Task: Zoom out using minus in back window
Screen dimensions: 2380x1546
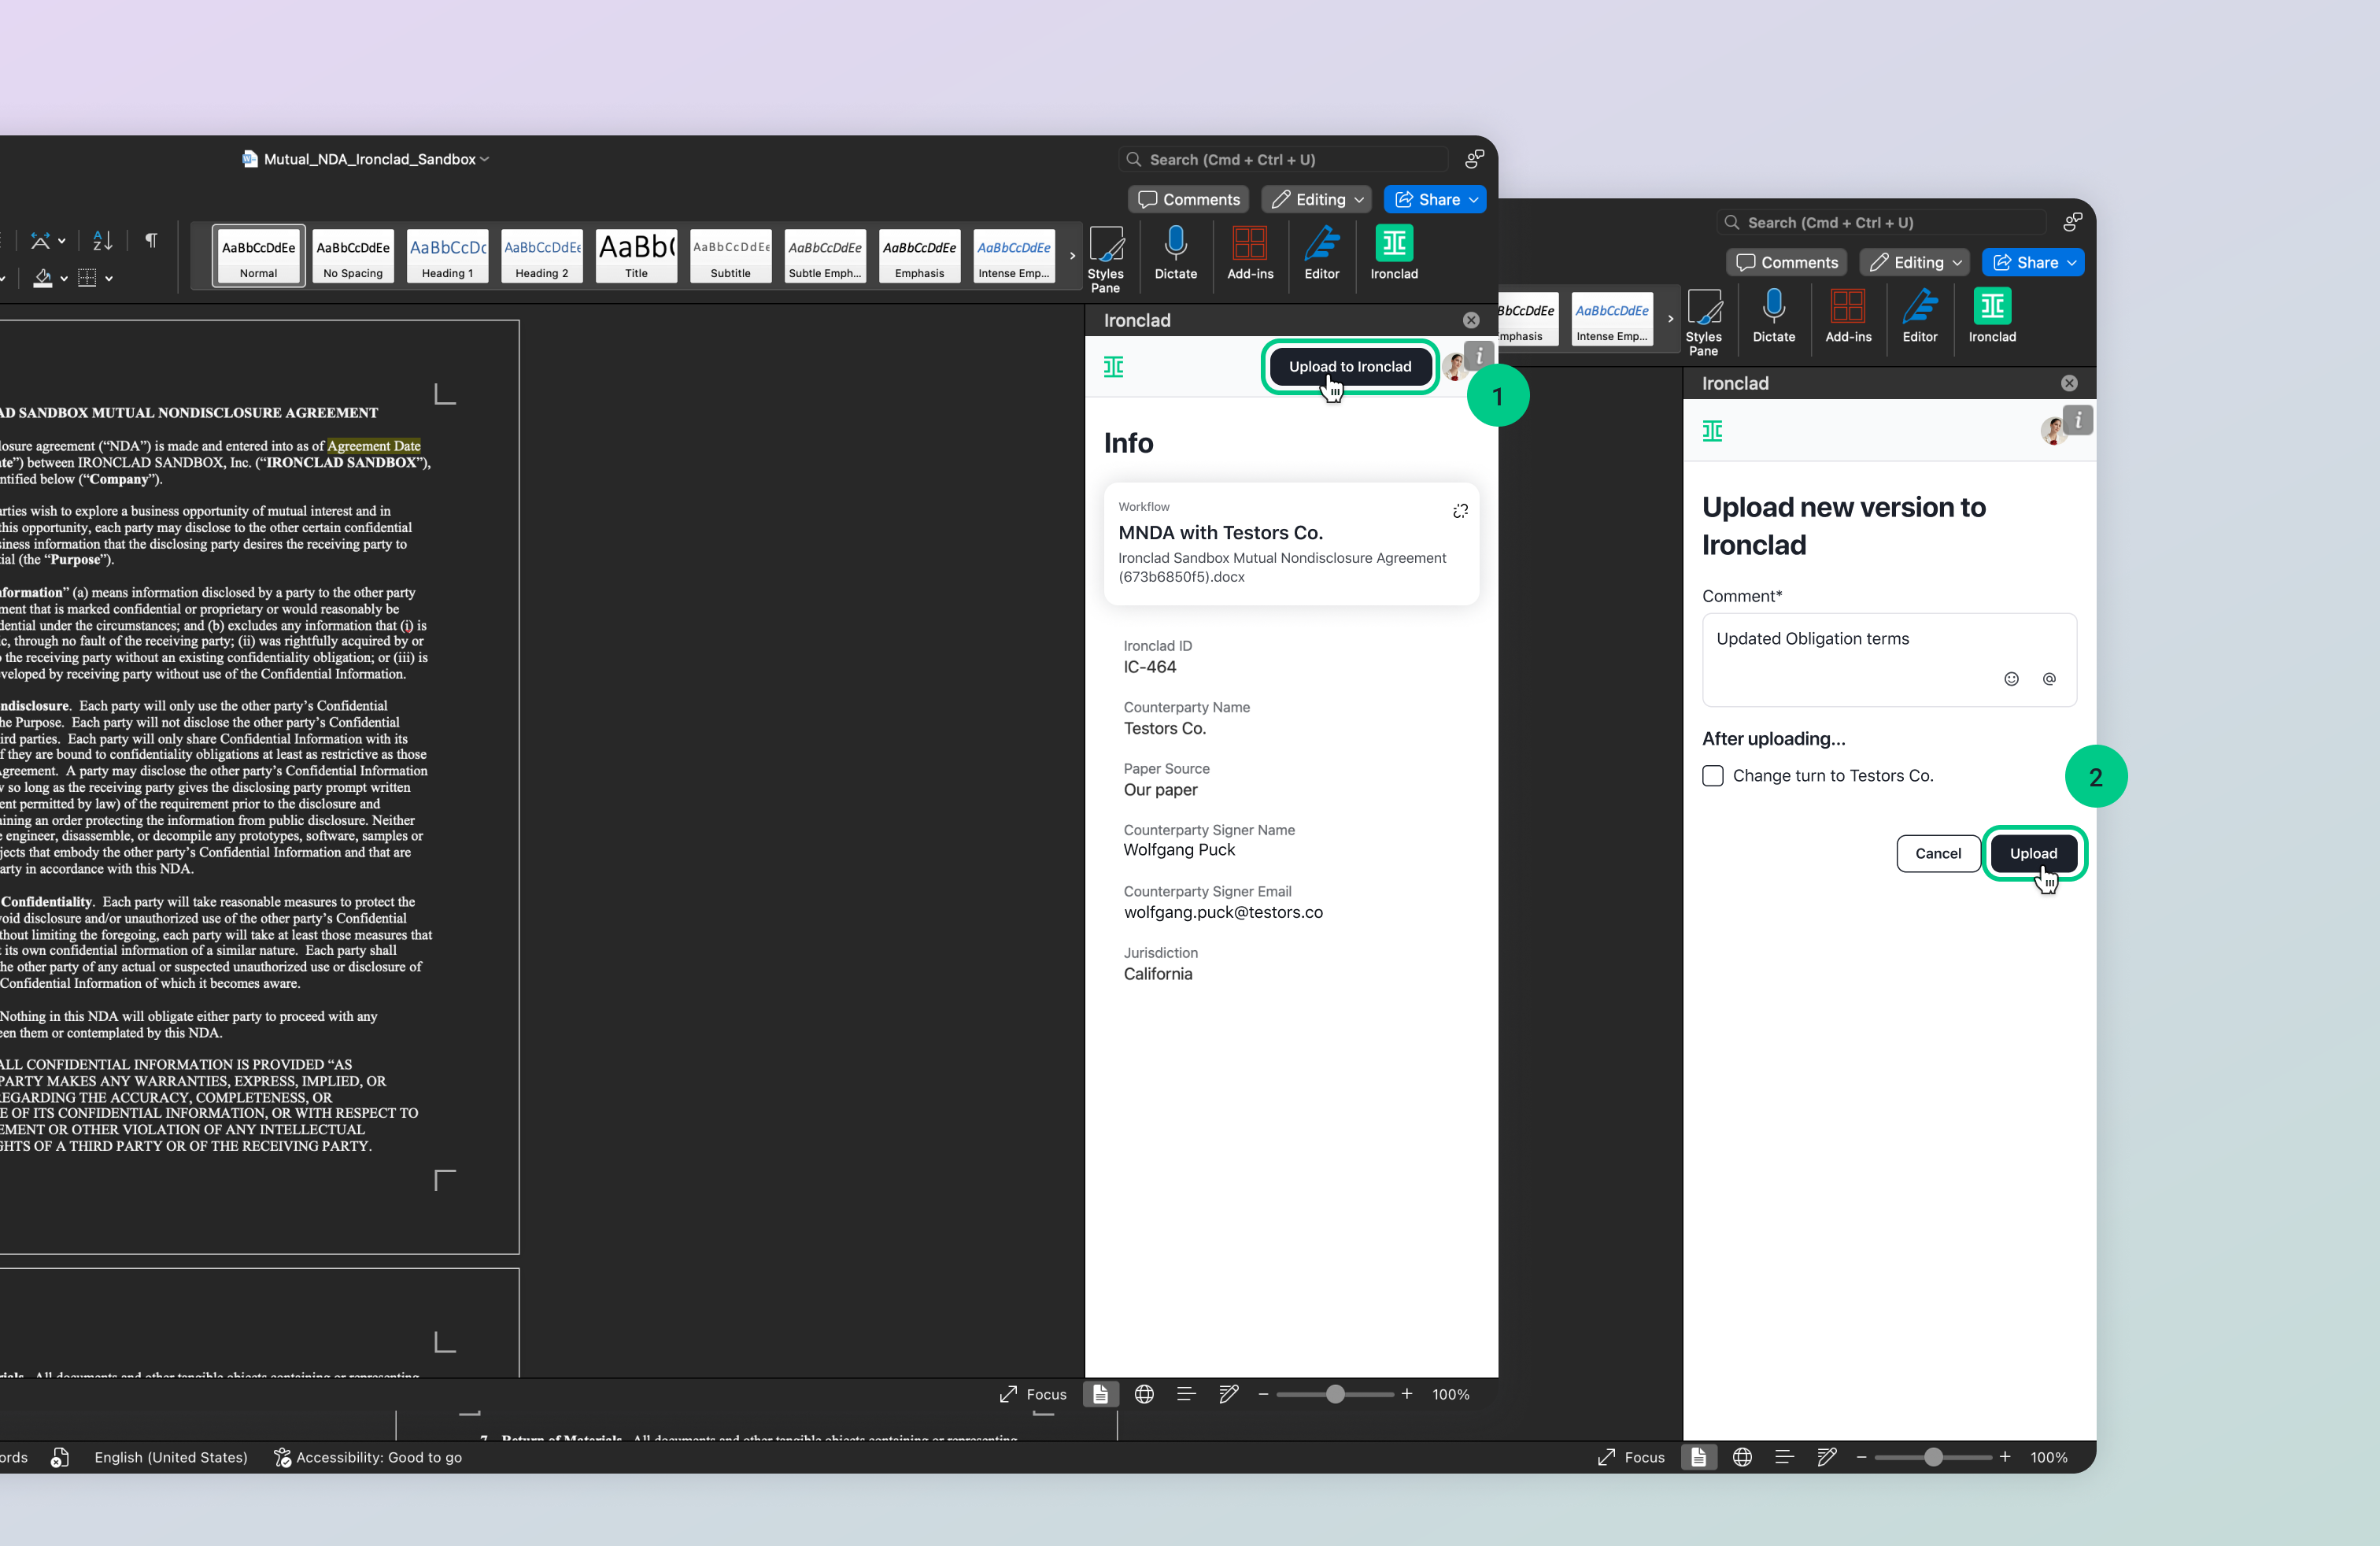Action: (x=1861, y=1457)
